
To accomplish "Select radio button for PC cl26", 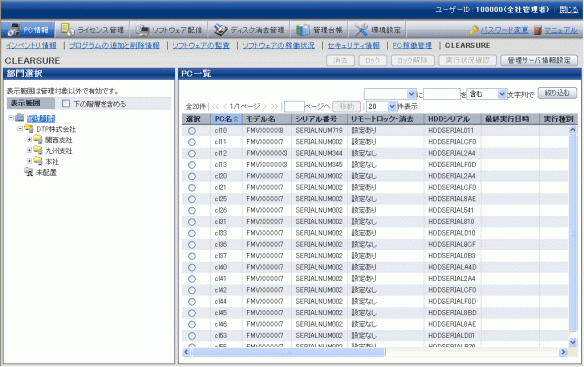I will point(192,211).
